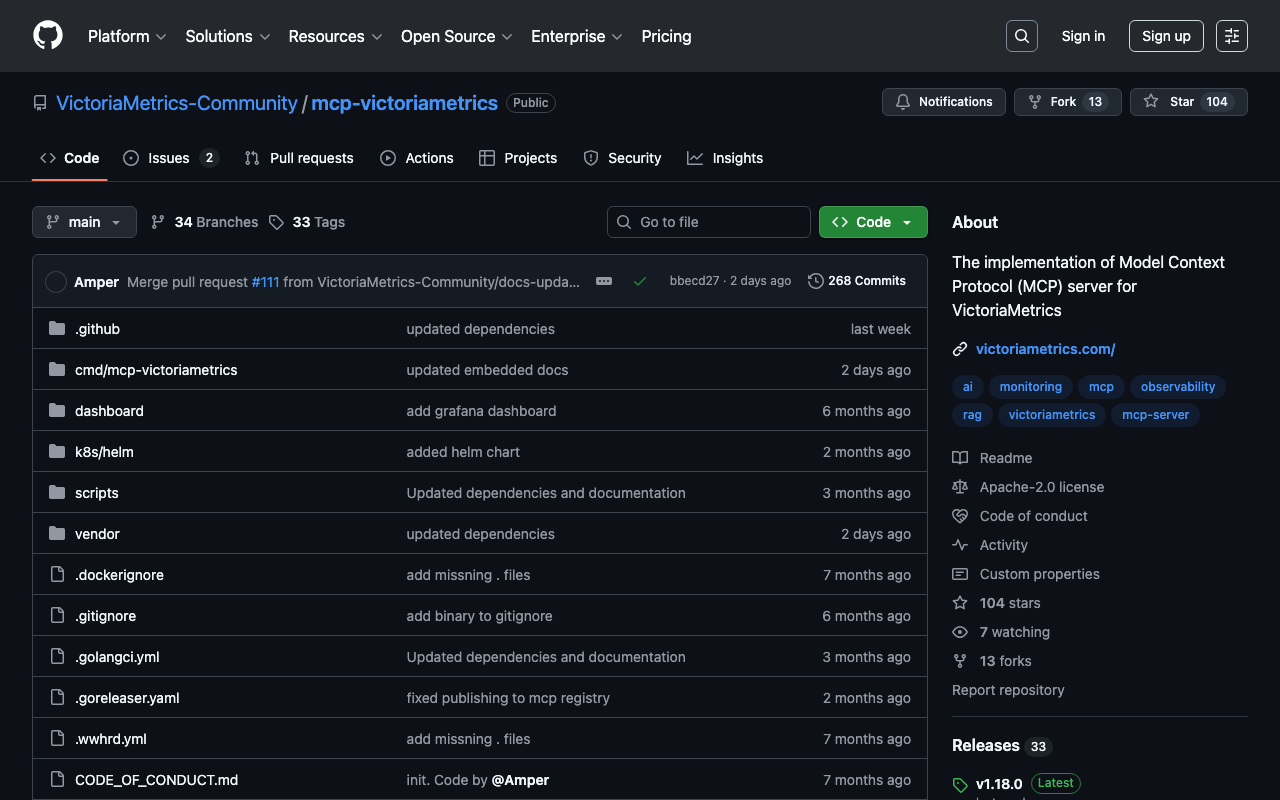1280x800 pixels.
Task: Select the observability topic tag
Action: [x=1177, y=387]
